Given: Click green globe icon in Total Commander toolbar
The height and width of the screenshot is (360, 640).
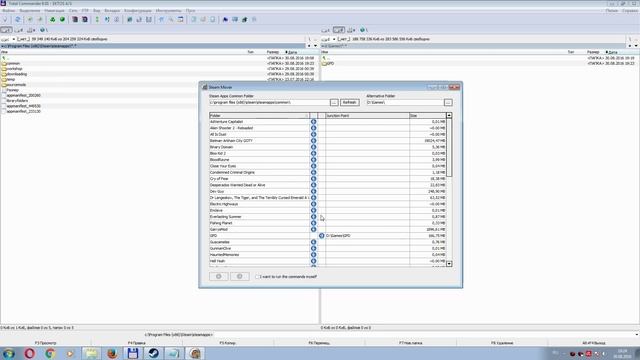Looking at the screenshot, I should [62, 19].
